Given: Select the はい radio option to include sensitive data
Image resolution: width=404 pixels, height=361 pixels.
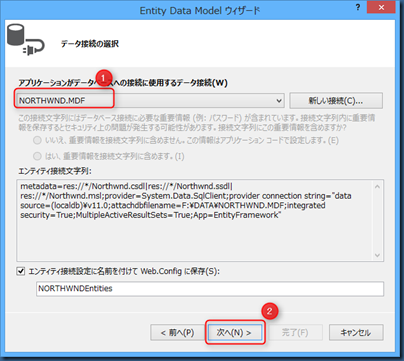Looking at the screenshot, I should point(37,156).
